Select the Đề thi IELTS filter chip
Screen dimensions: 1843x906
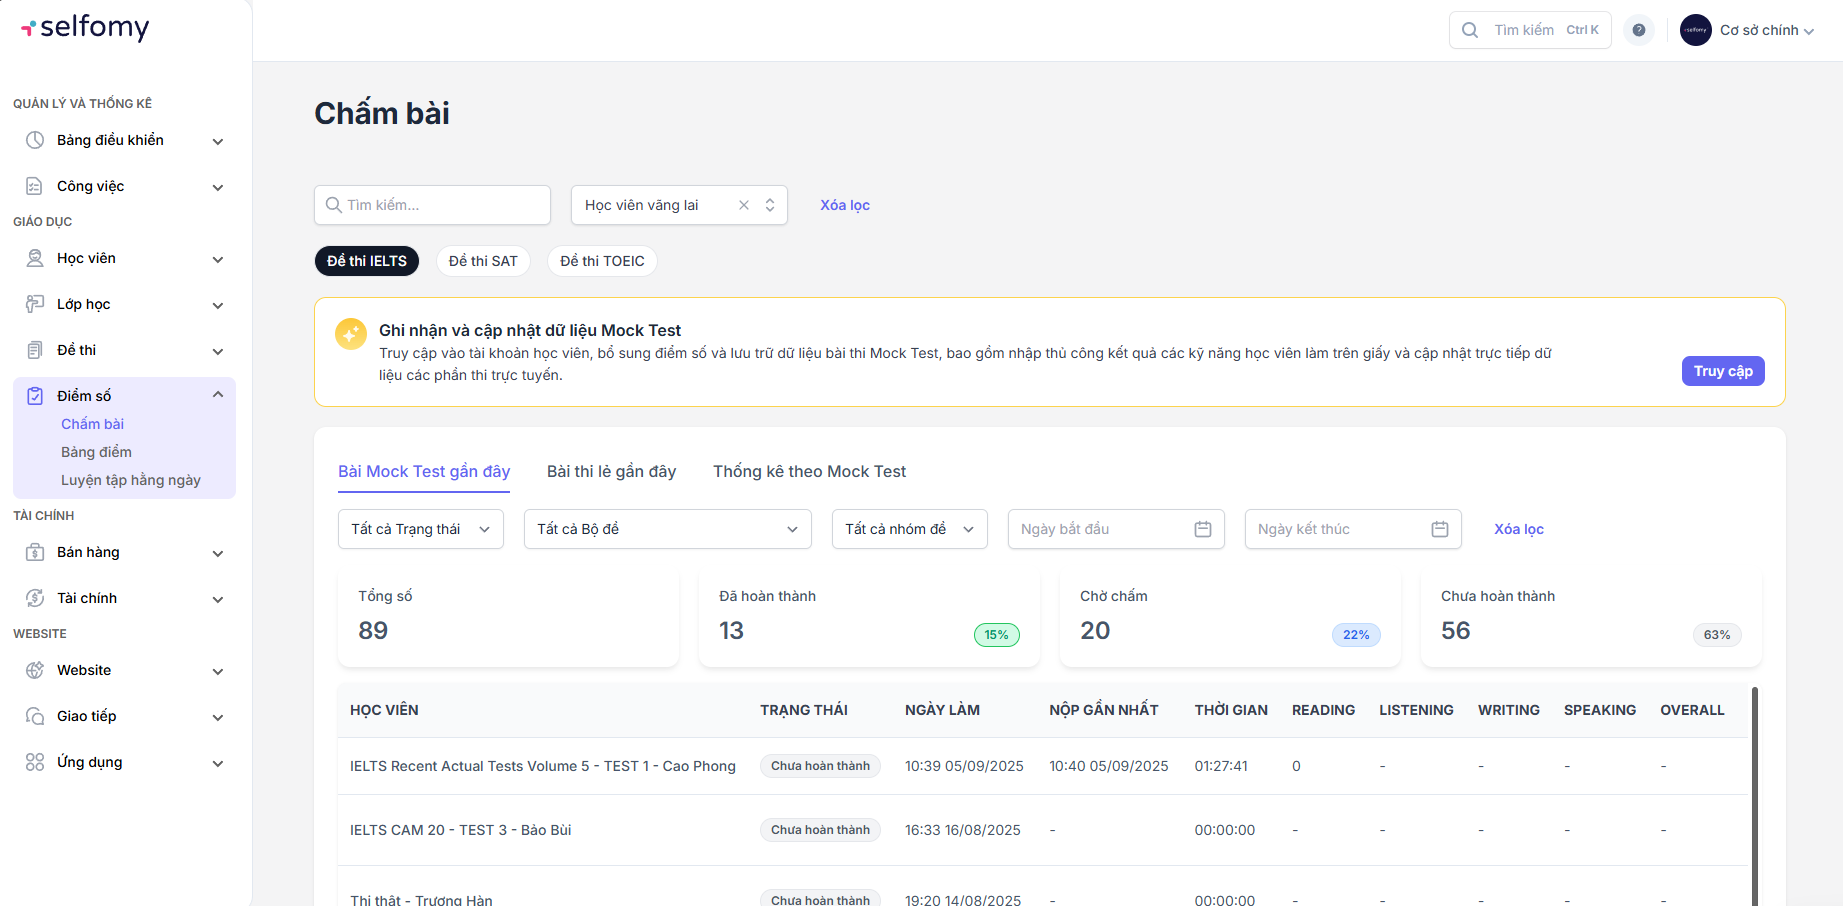(366, 261)
